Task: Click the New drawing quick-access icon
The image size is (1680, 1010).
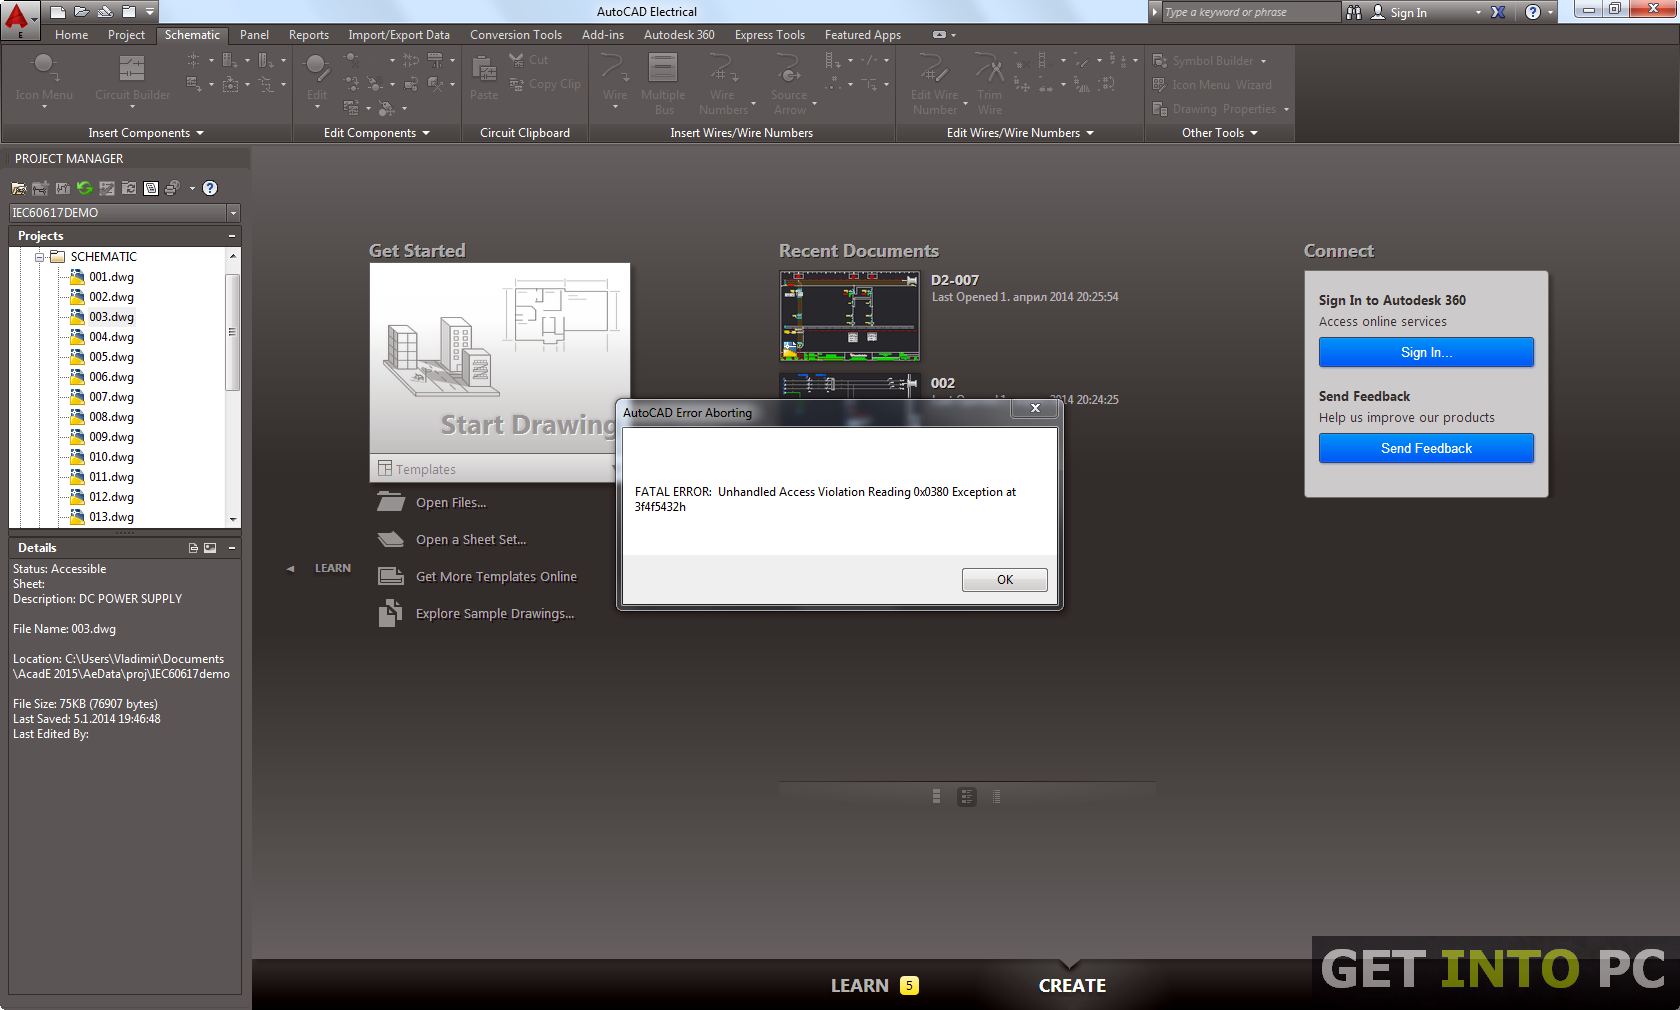Action: point(58,12)
